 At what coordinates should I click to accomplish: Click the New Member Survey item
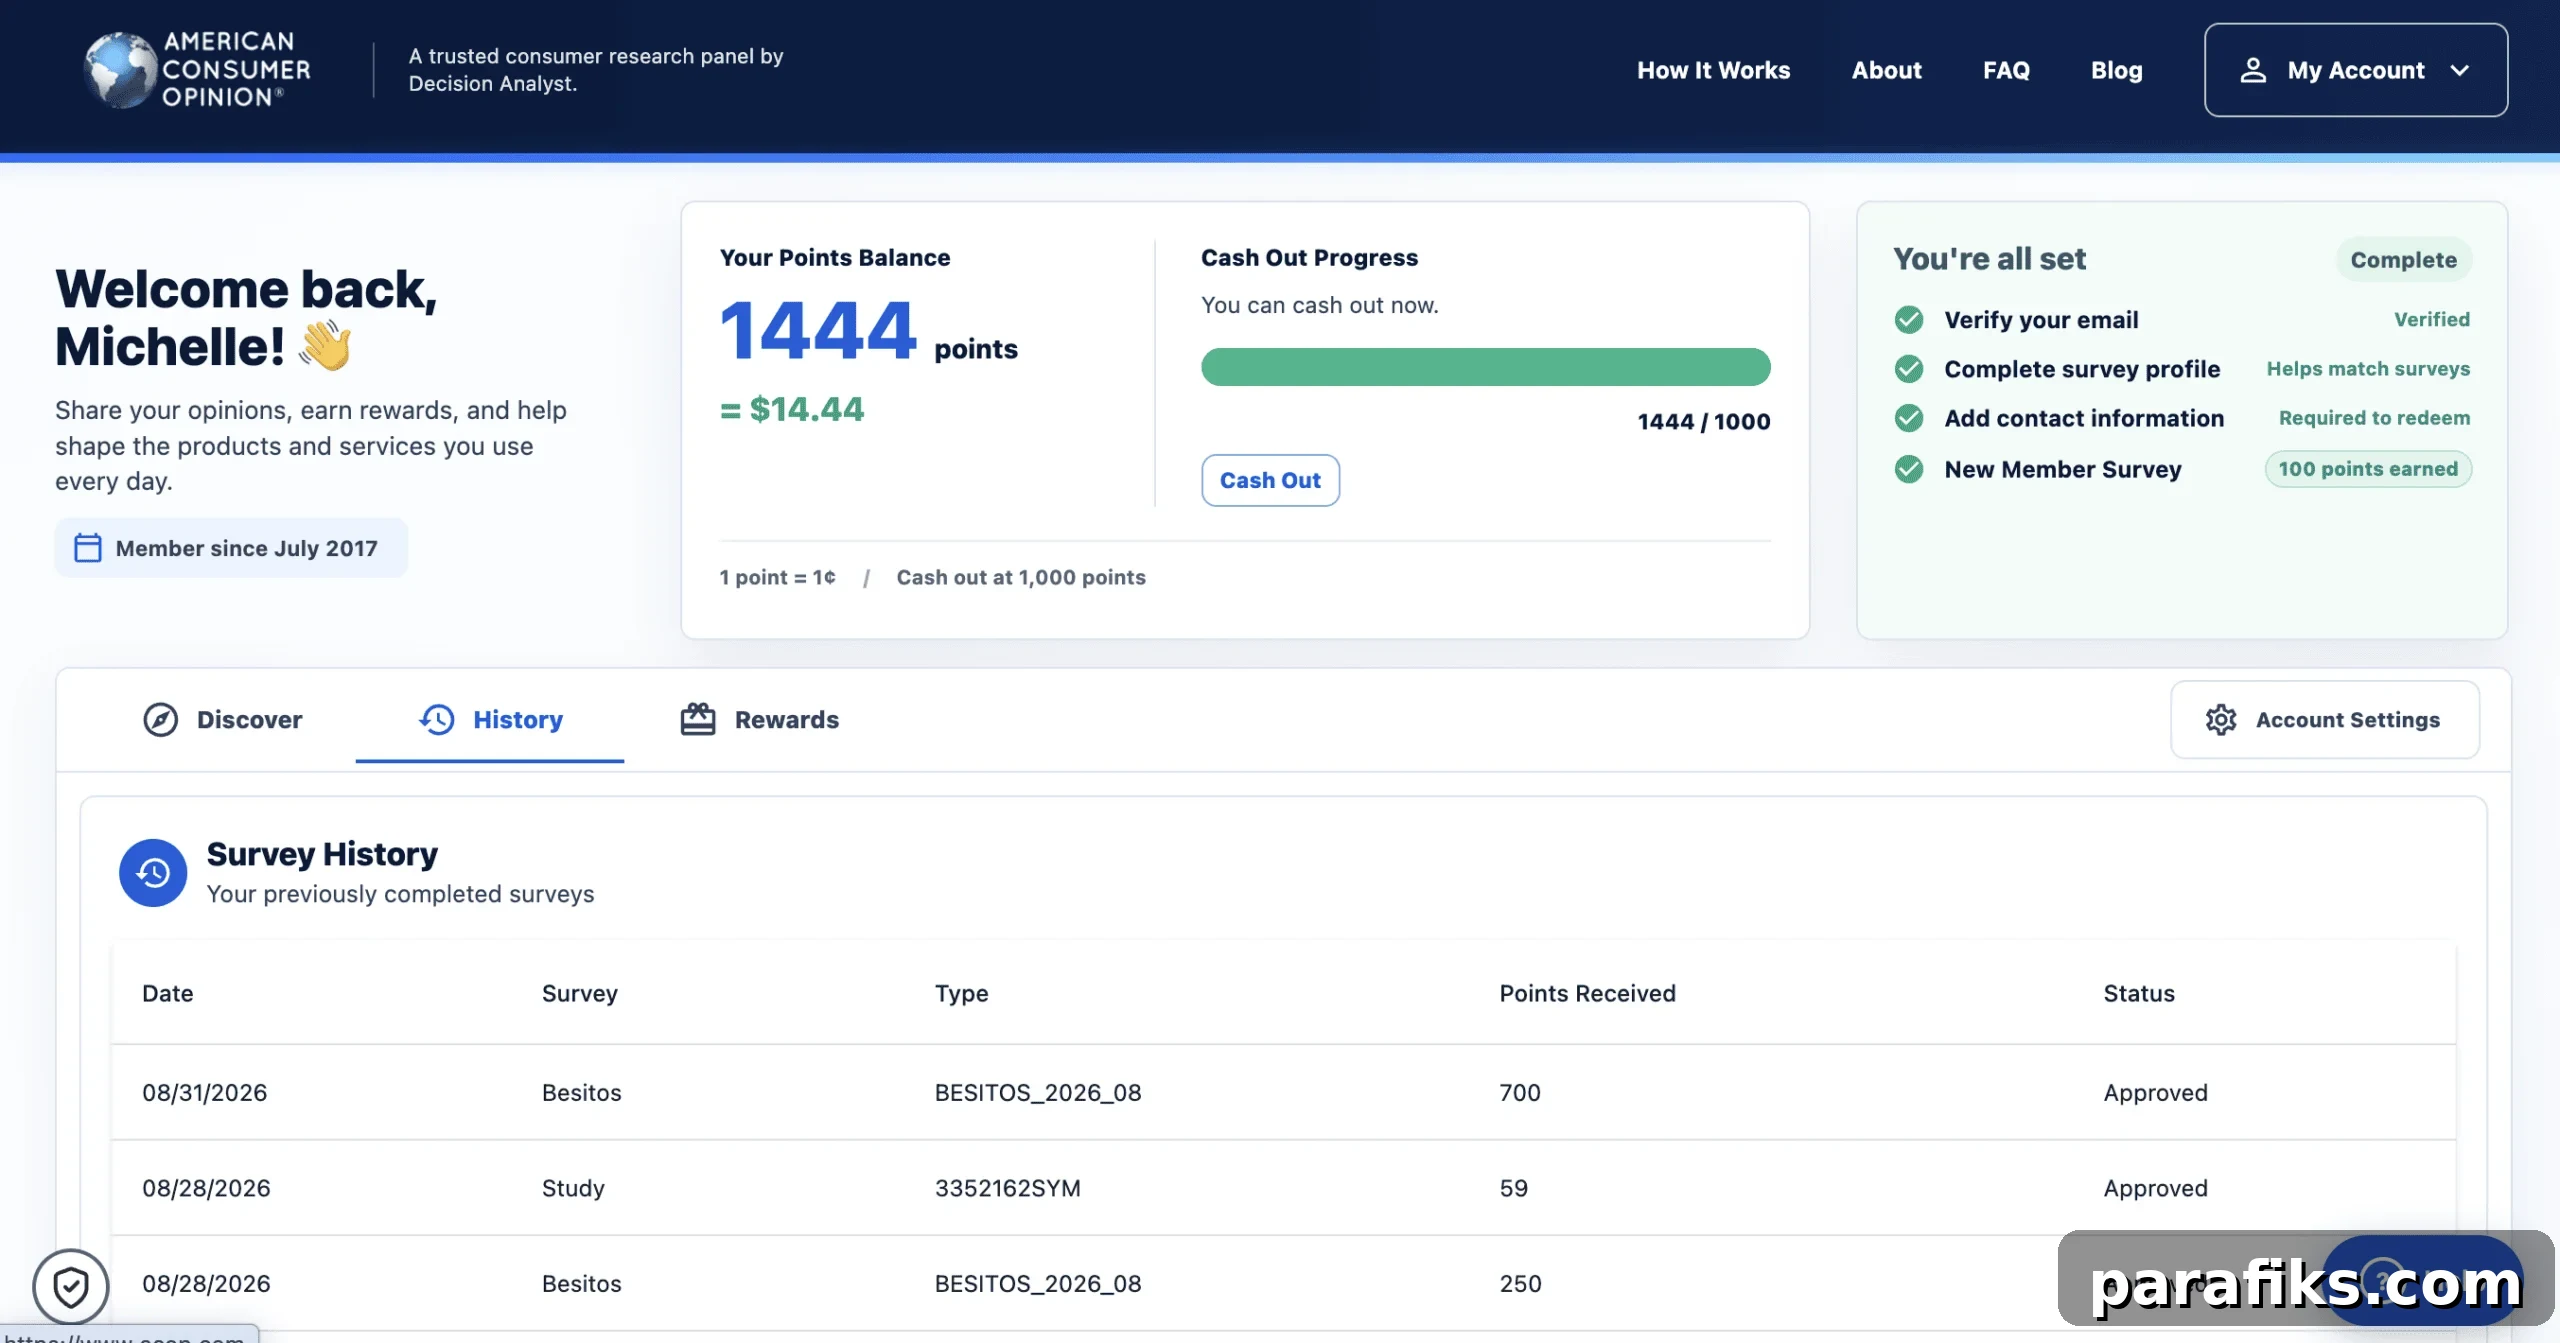[2063, 469]
